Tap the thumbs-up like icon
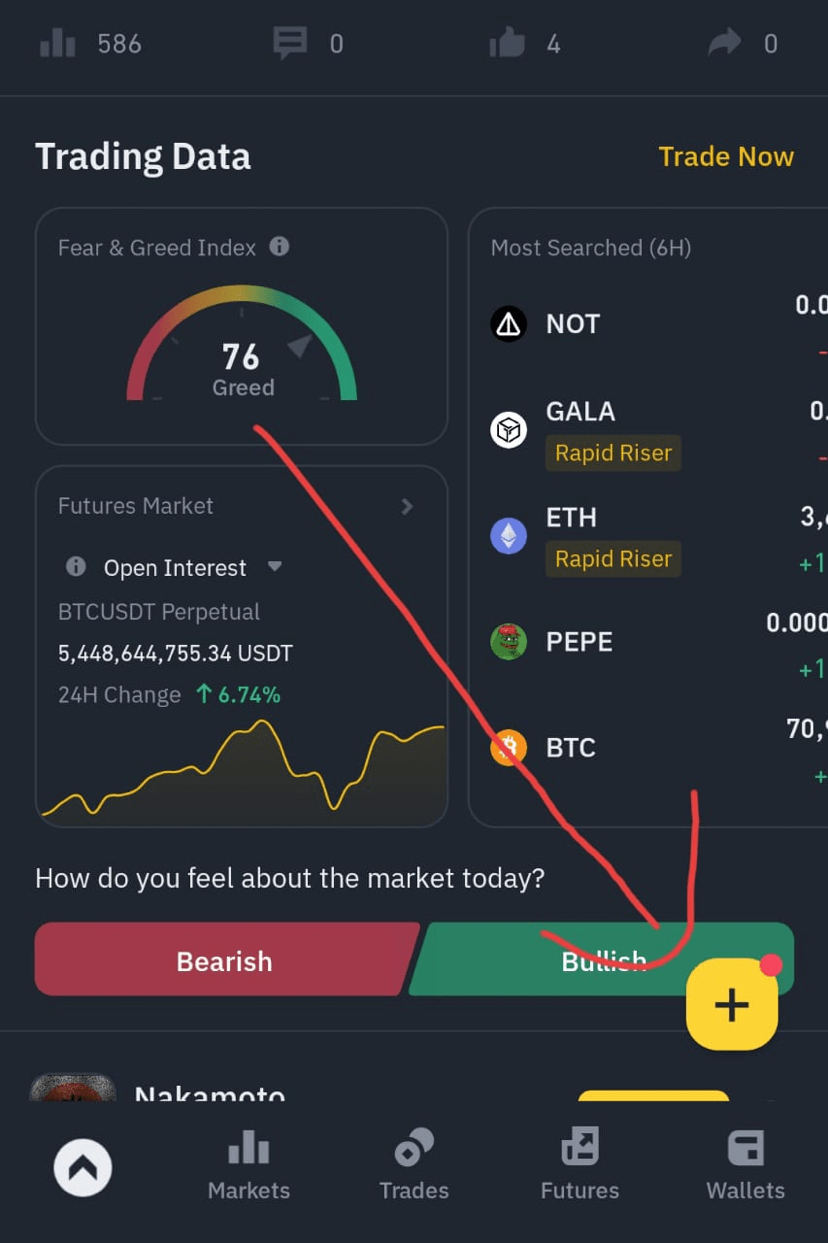828x1243 pixels. click(x=507, y=43)
